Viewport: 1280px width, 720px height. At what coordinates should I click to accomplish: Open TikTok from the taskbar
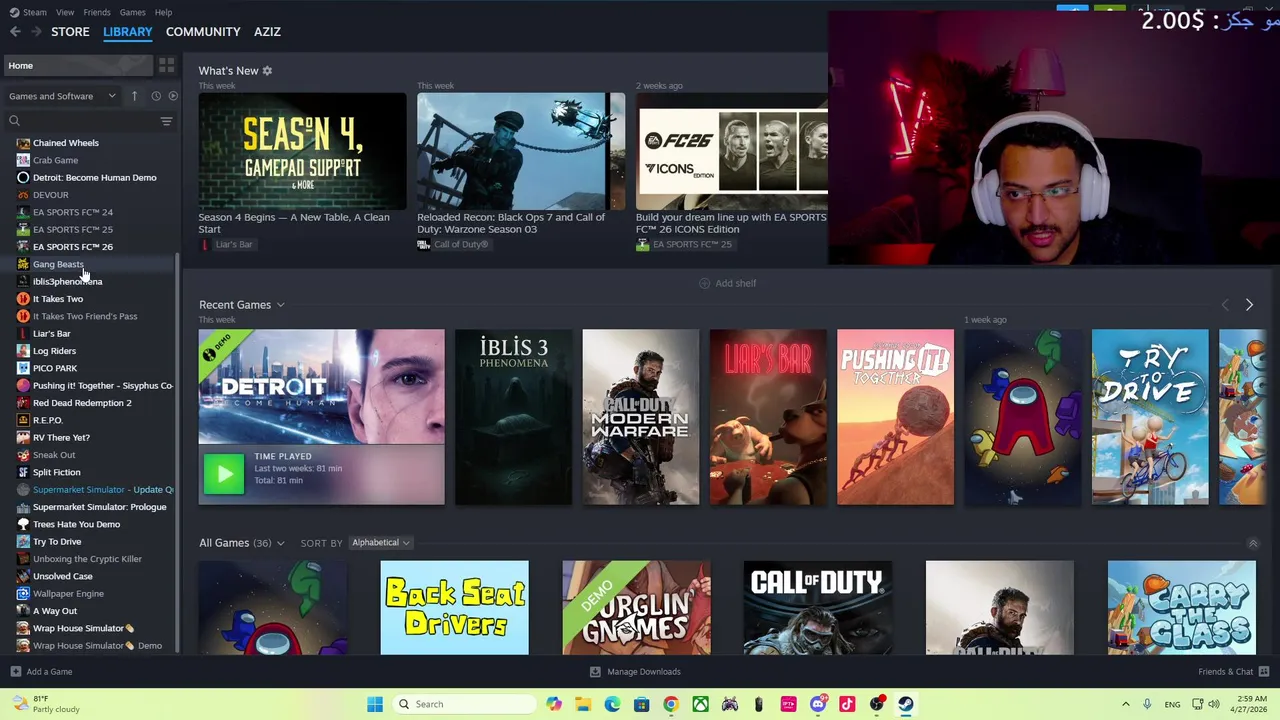(847, 704)
